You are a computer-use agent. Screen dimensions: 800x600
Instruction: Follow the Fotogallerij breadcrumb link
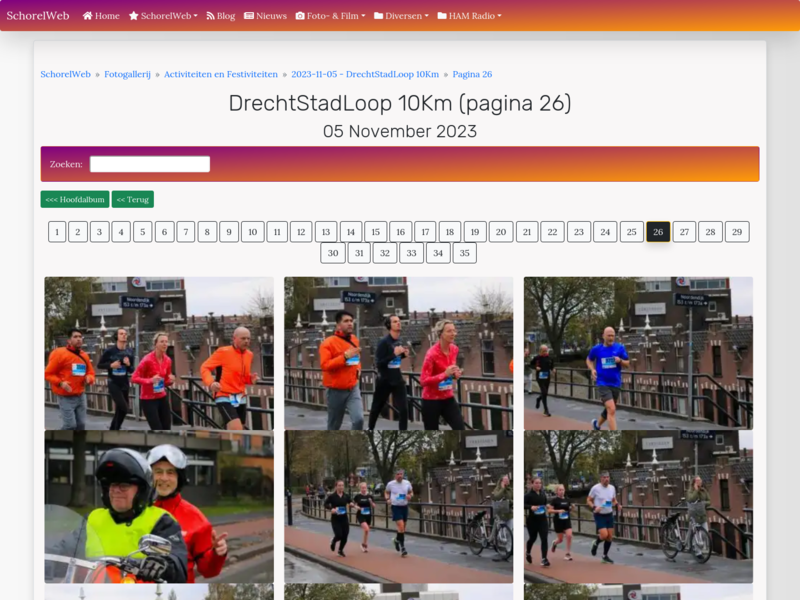(x=127, y=74)
